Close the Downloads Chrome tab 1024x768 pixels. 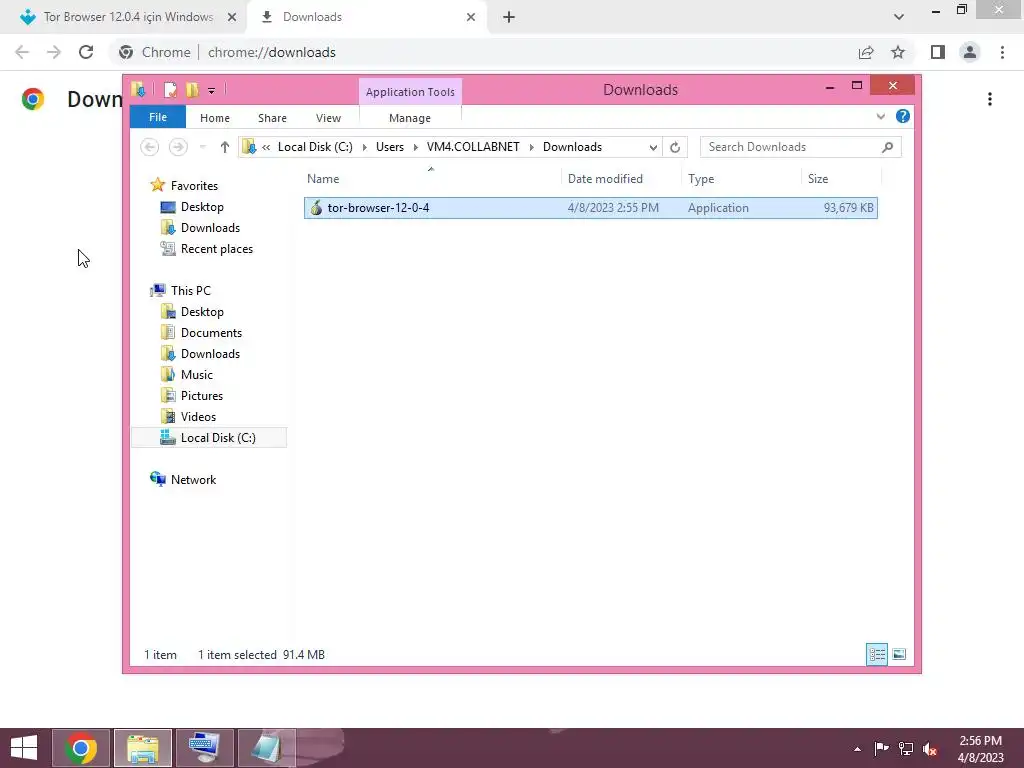pyautogui.click(x=471, y=17)
